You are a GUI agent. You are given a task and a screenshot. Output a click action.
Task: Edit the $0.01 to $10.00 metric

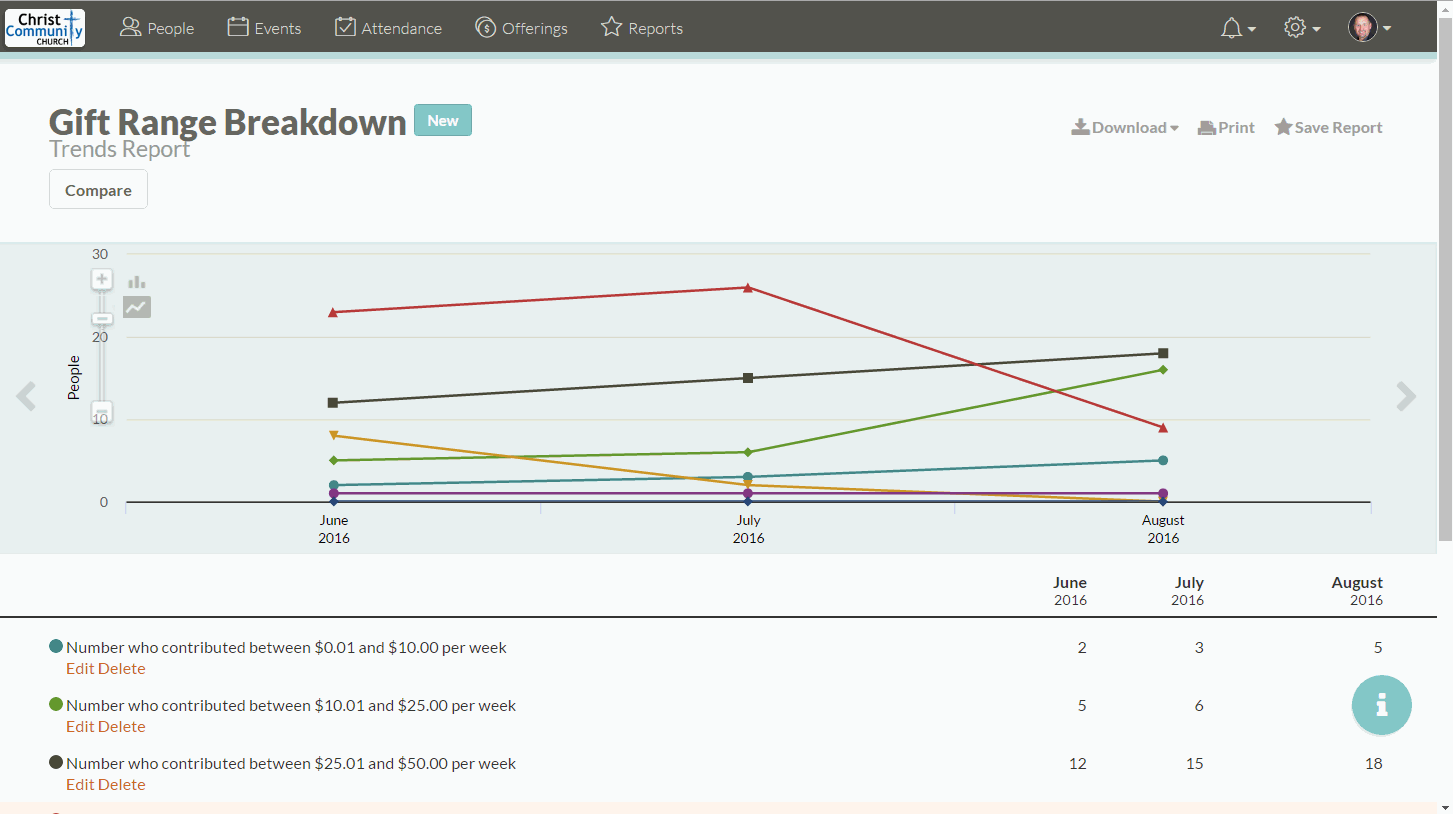click(x=80, y=669)
